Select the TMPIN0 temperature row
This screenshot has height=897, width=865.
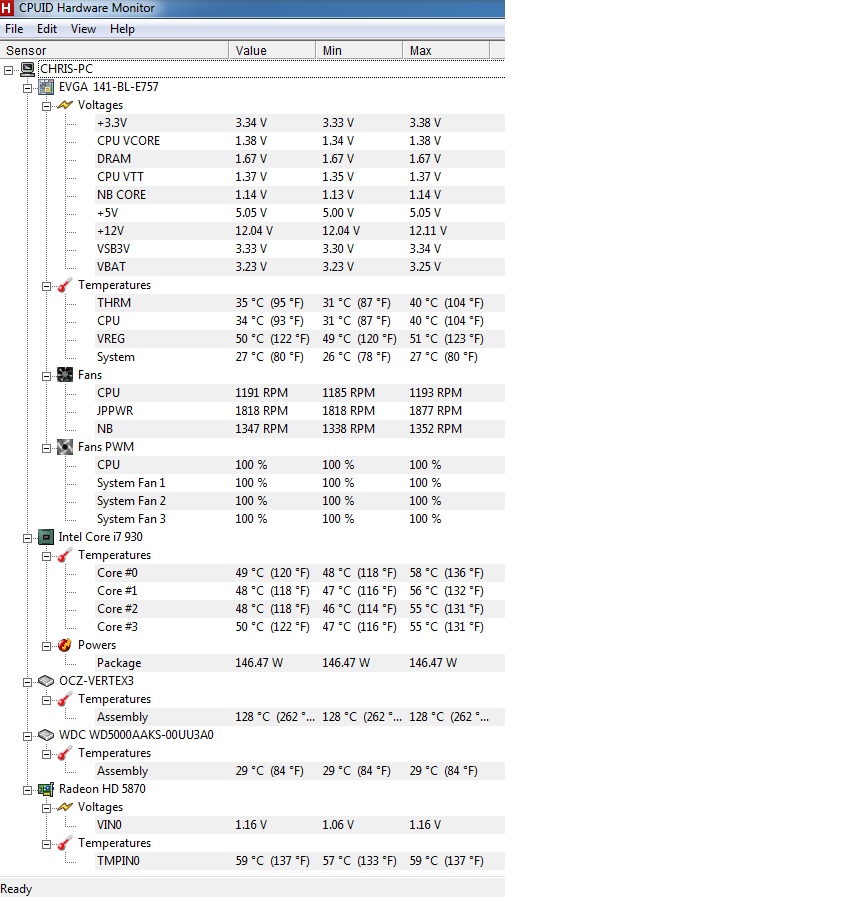pyautogui.click(x=300, y=861)
